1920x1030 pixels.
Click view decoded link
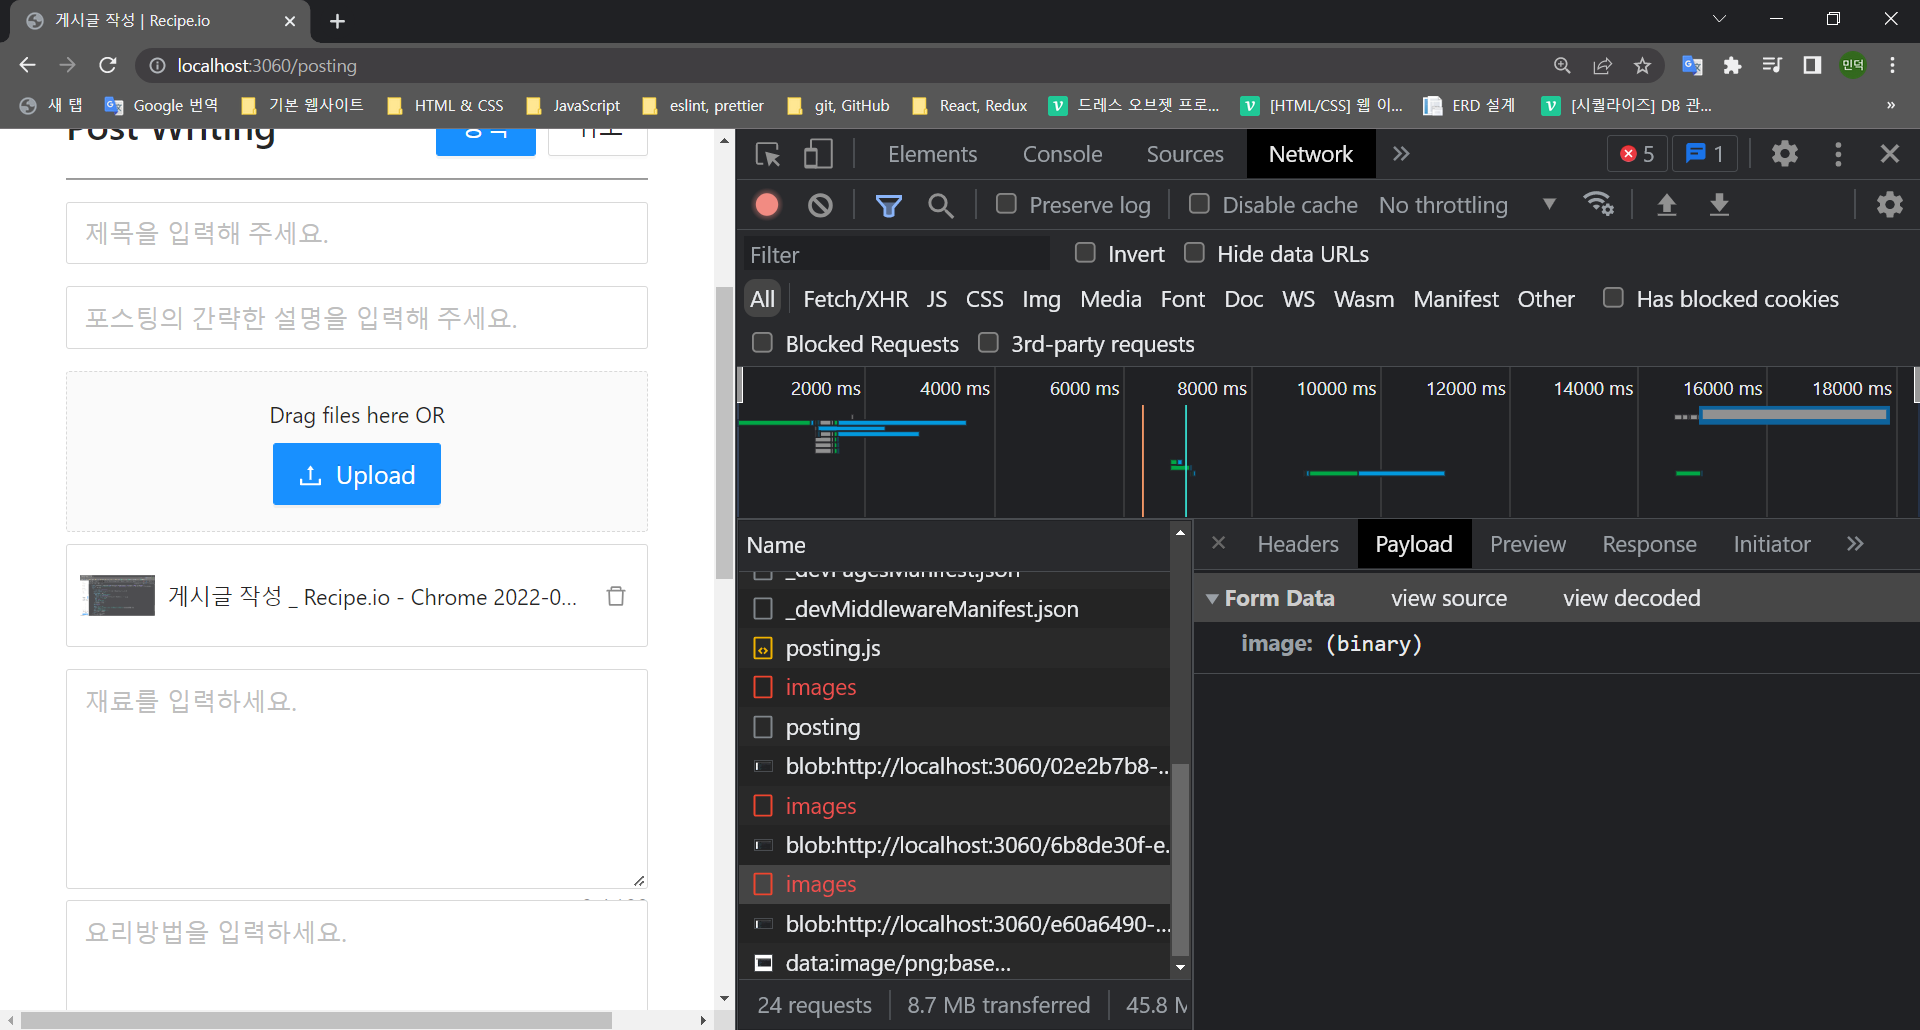tap(1631, 598)
